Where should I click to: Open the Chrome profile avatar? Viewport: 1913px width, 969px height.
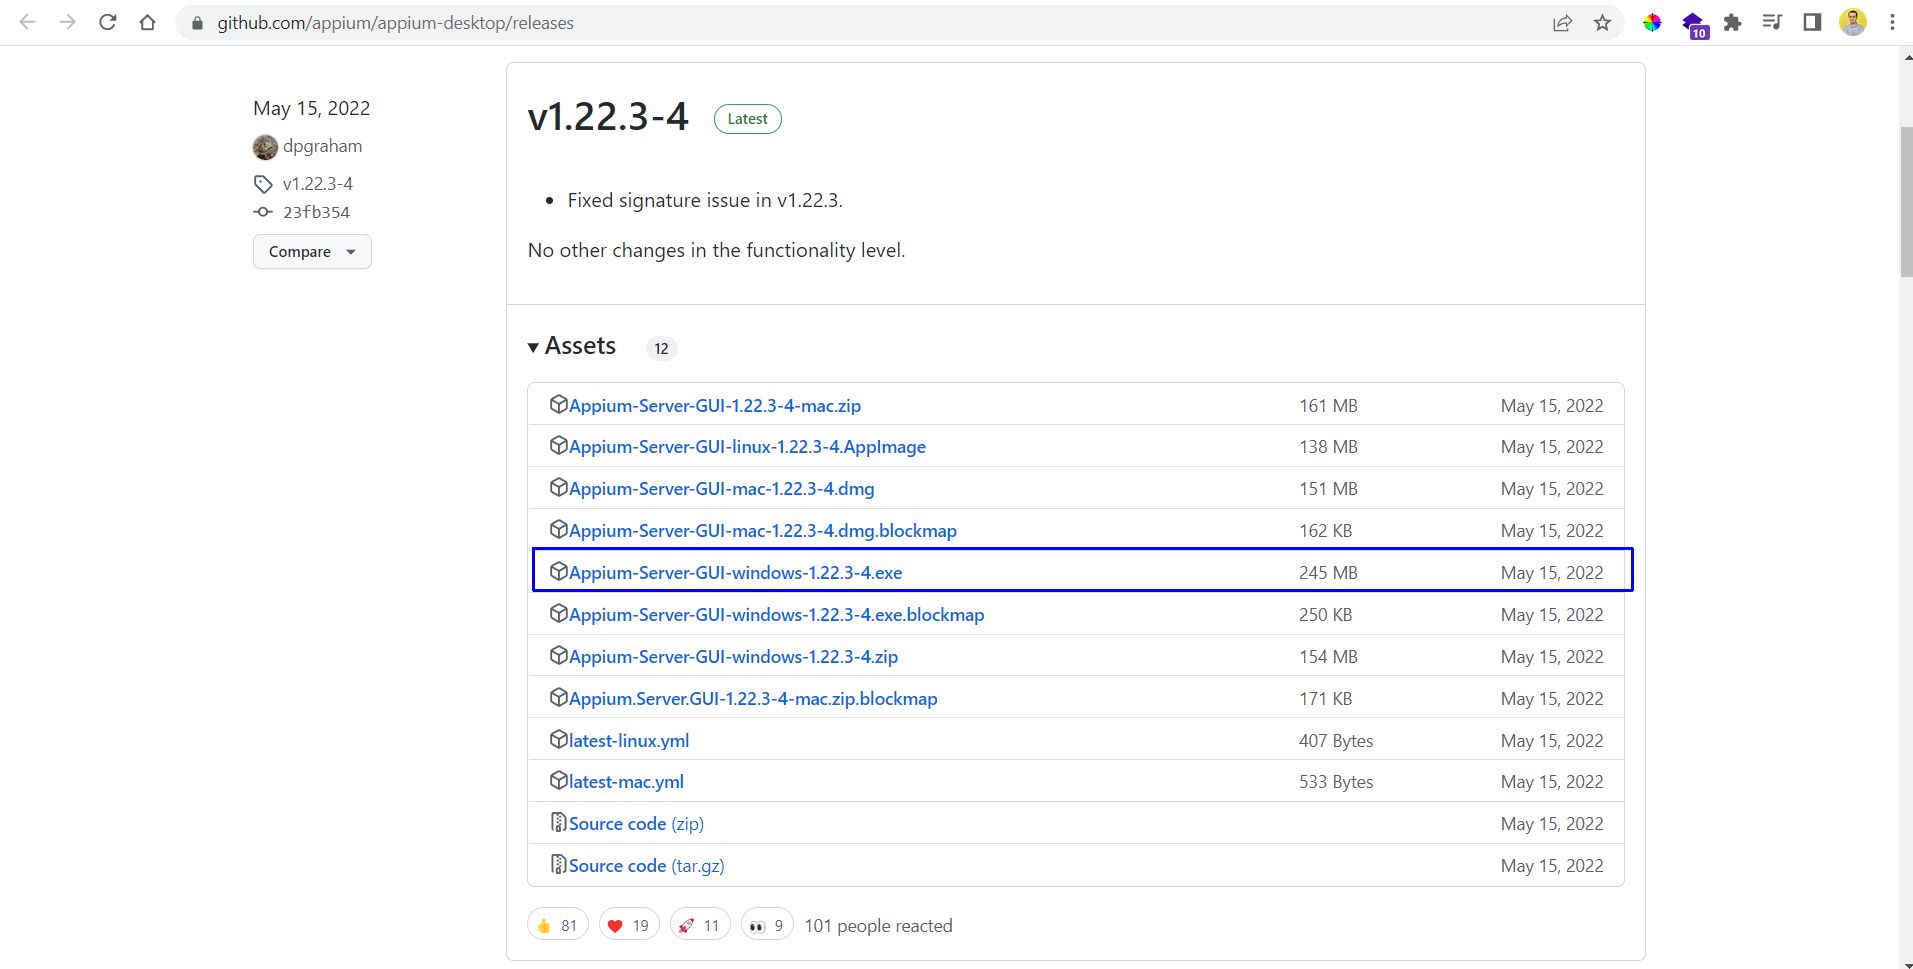point(1852,22)
